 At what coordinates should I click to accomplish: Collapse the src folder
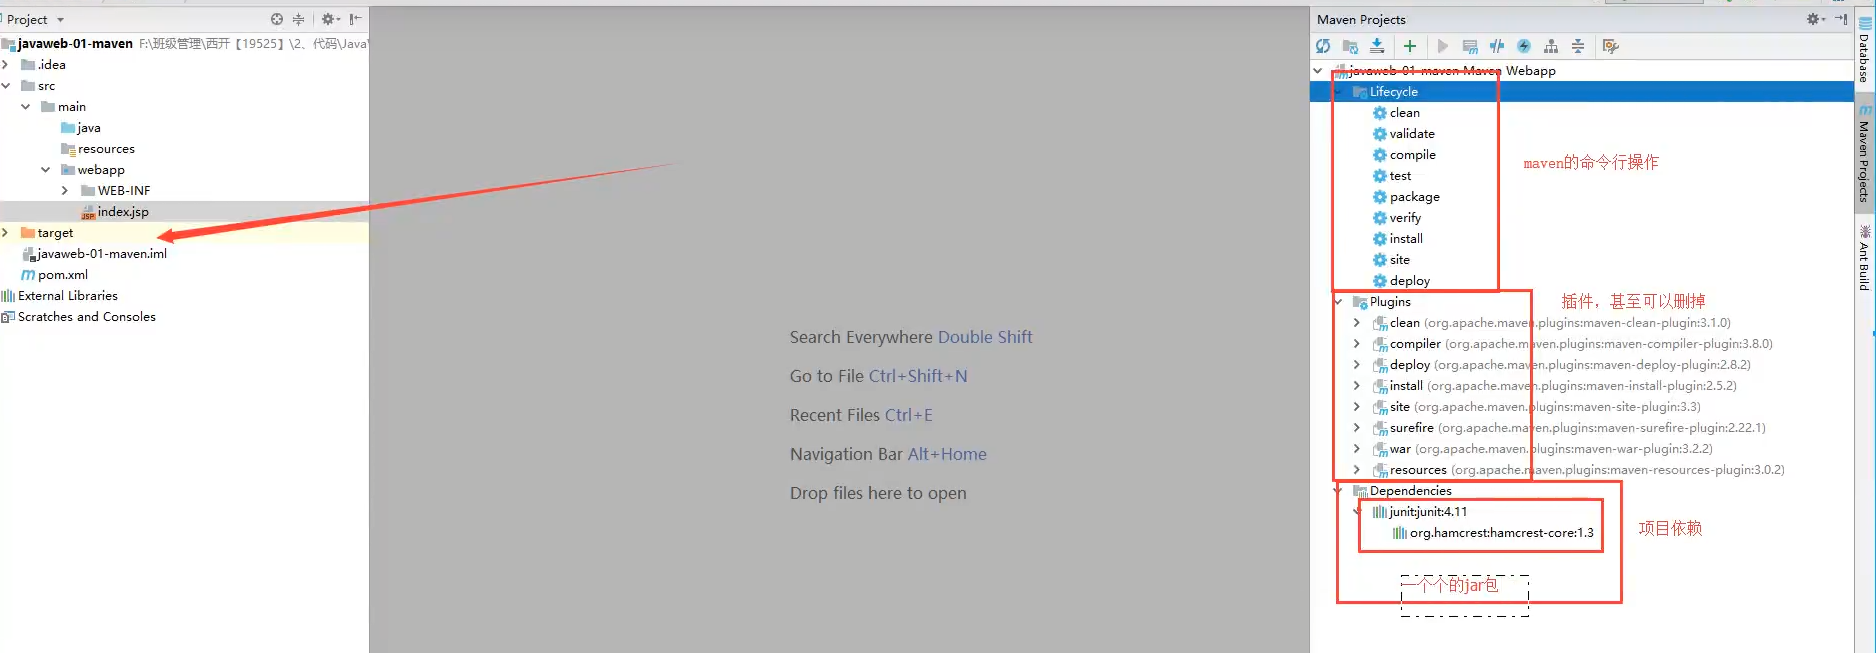pos(6,86)
